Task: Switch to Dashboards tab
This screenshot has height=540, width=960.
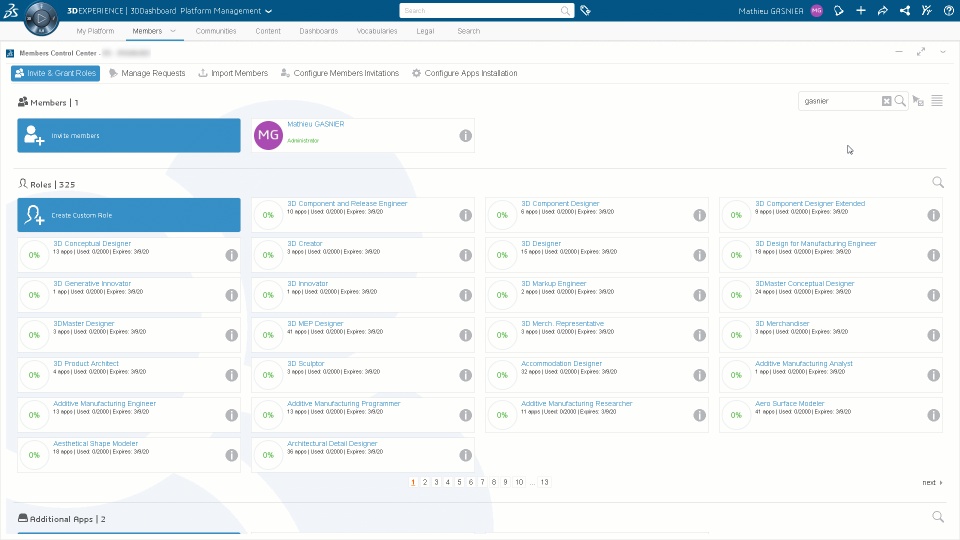Action: pos(318,31)
